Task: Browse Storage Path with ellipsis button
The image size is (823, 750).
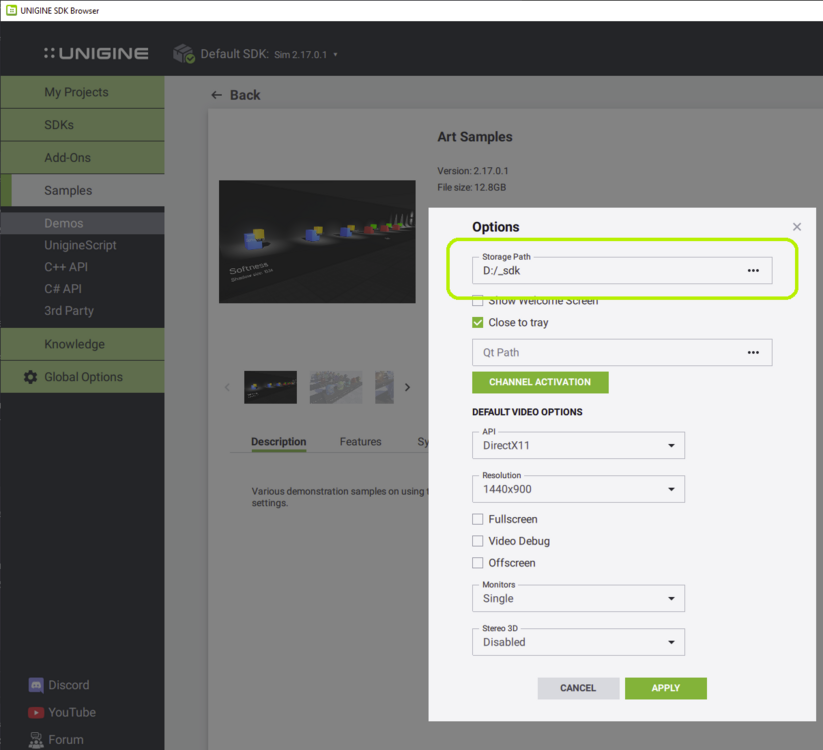Action: 753,270
